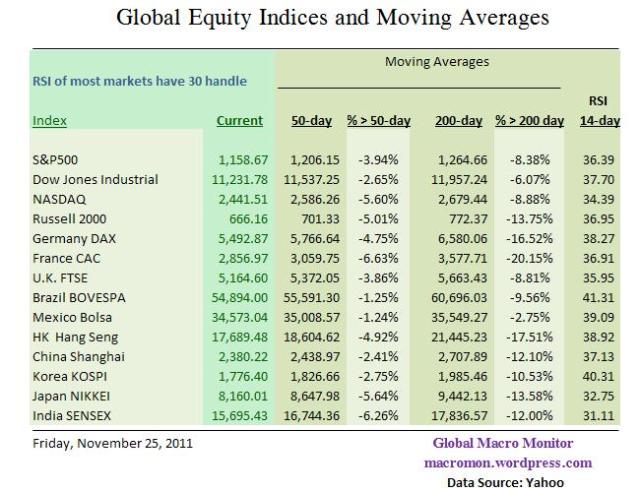The image size is (640, 492).
Task: Select the 200-day column header
Action: pyautogui.click(x=459, y=121)
